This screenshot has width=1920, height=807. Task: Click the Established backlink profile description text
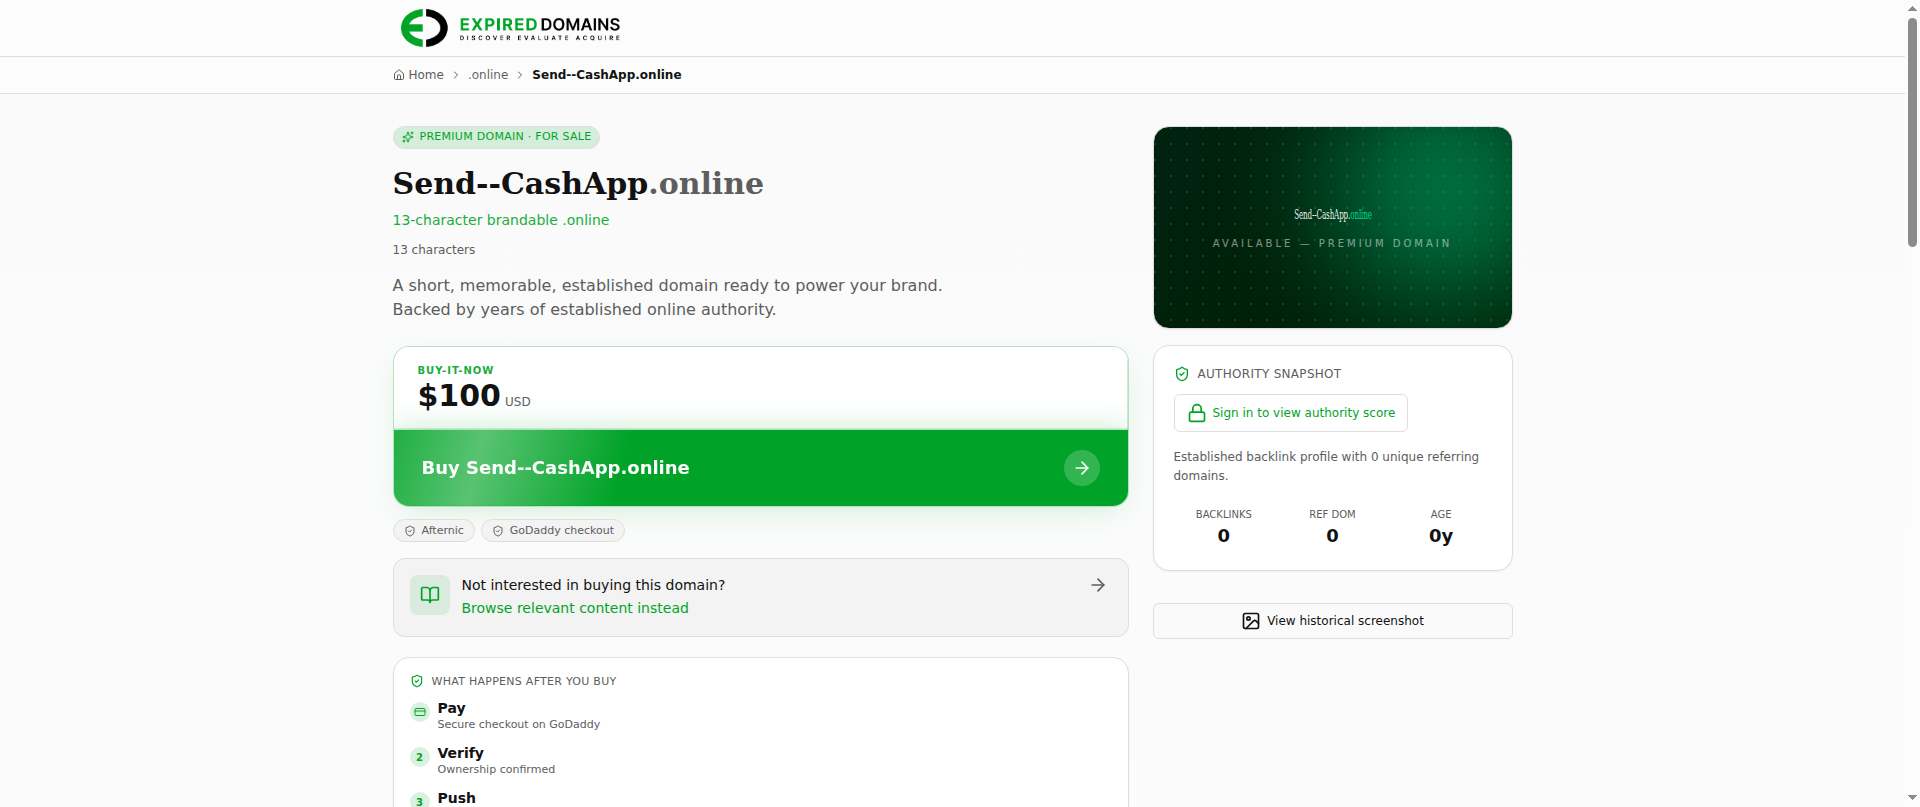point(1326,466)
